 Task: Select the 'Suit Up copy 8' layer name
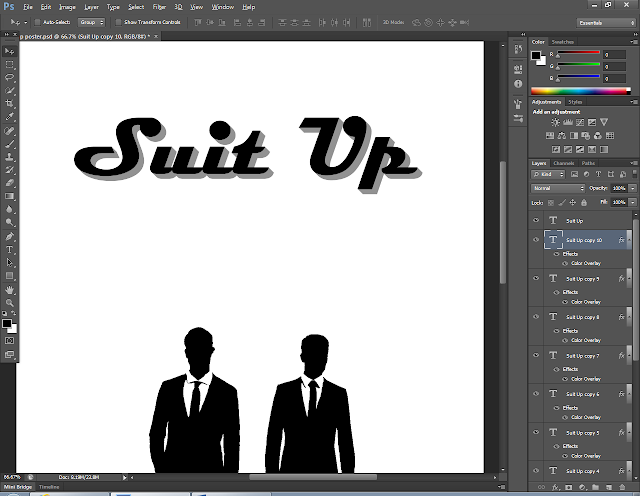tap(583, 317)
